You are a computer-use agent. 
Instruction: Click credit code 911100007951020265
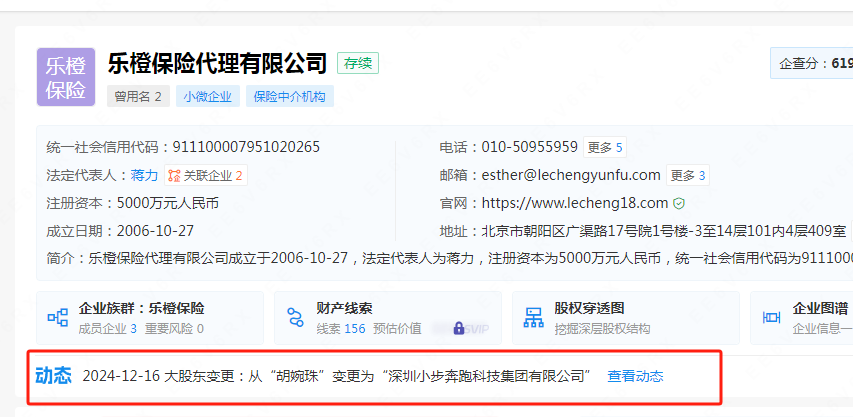246,147
